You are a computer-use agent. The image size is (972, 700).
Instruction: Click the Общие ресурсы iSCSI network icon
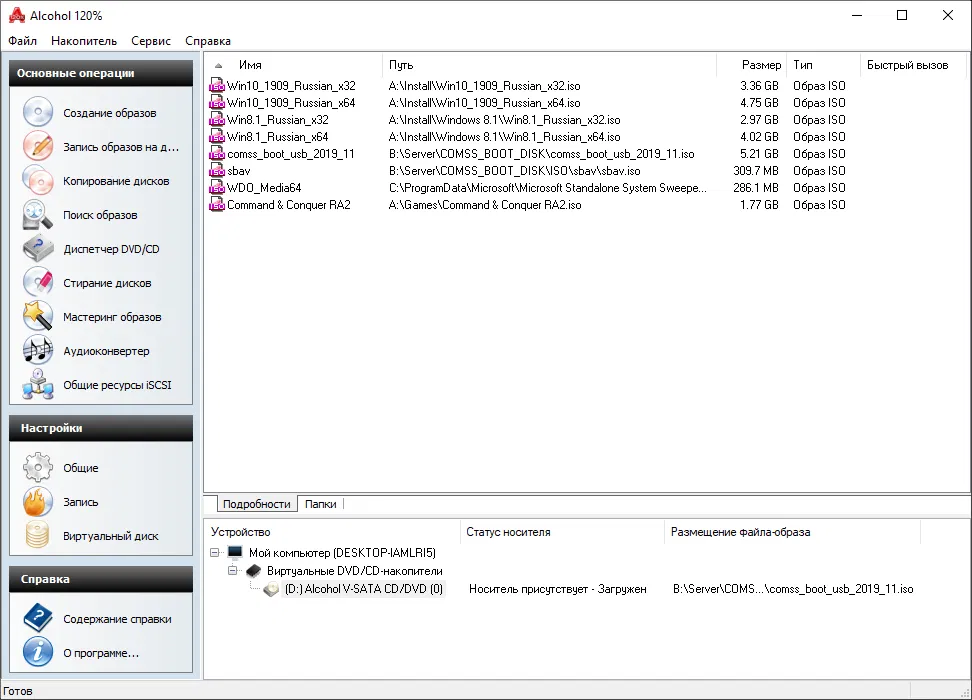38,384
